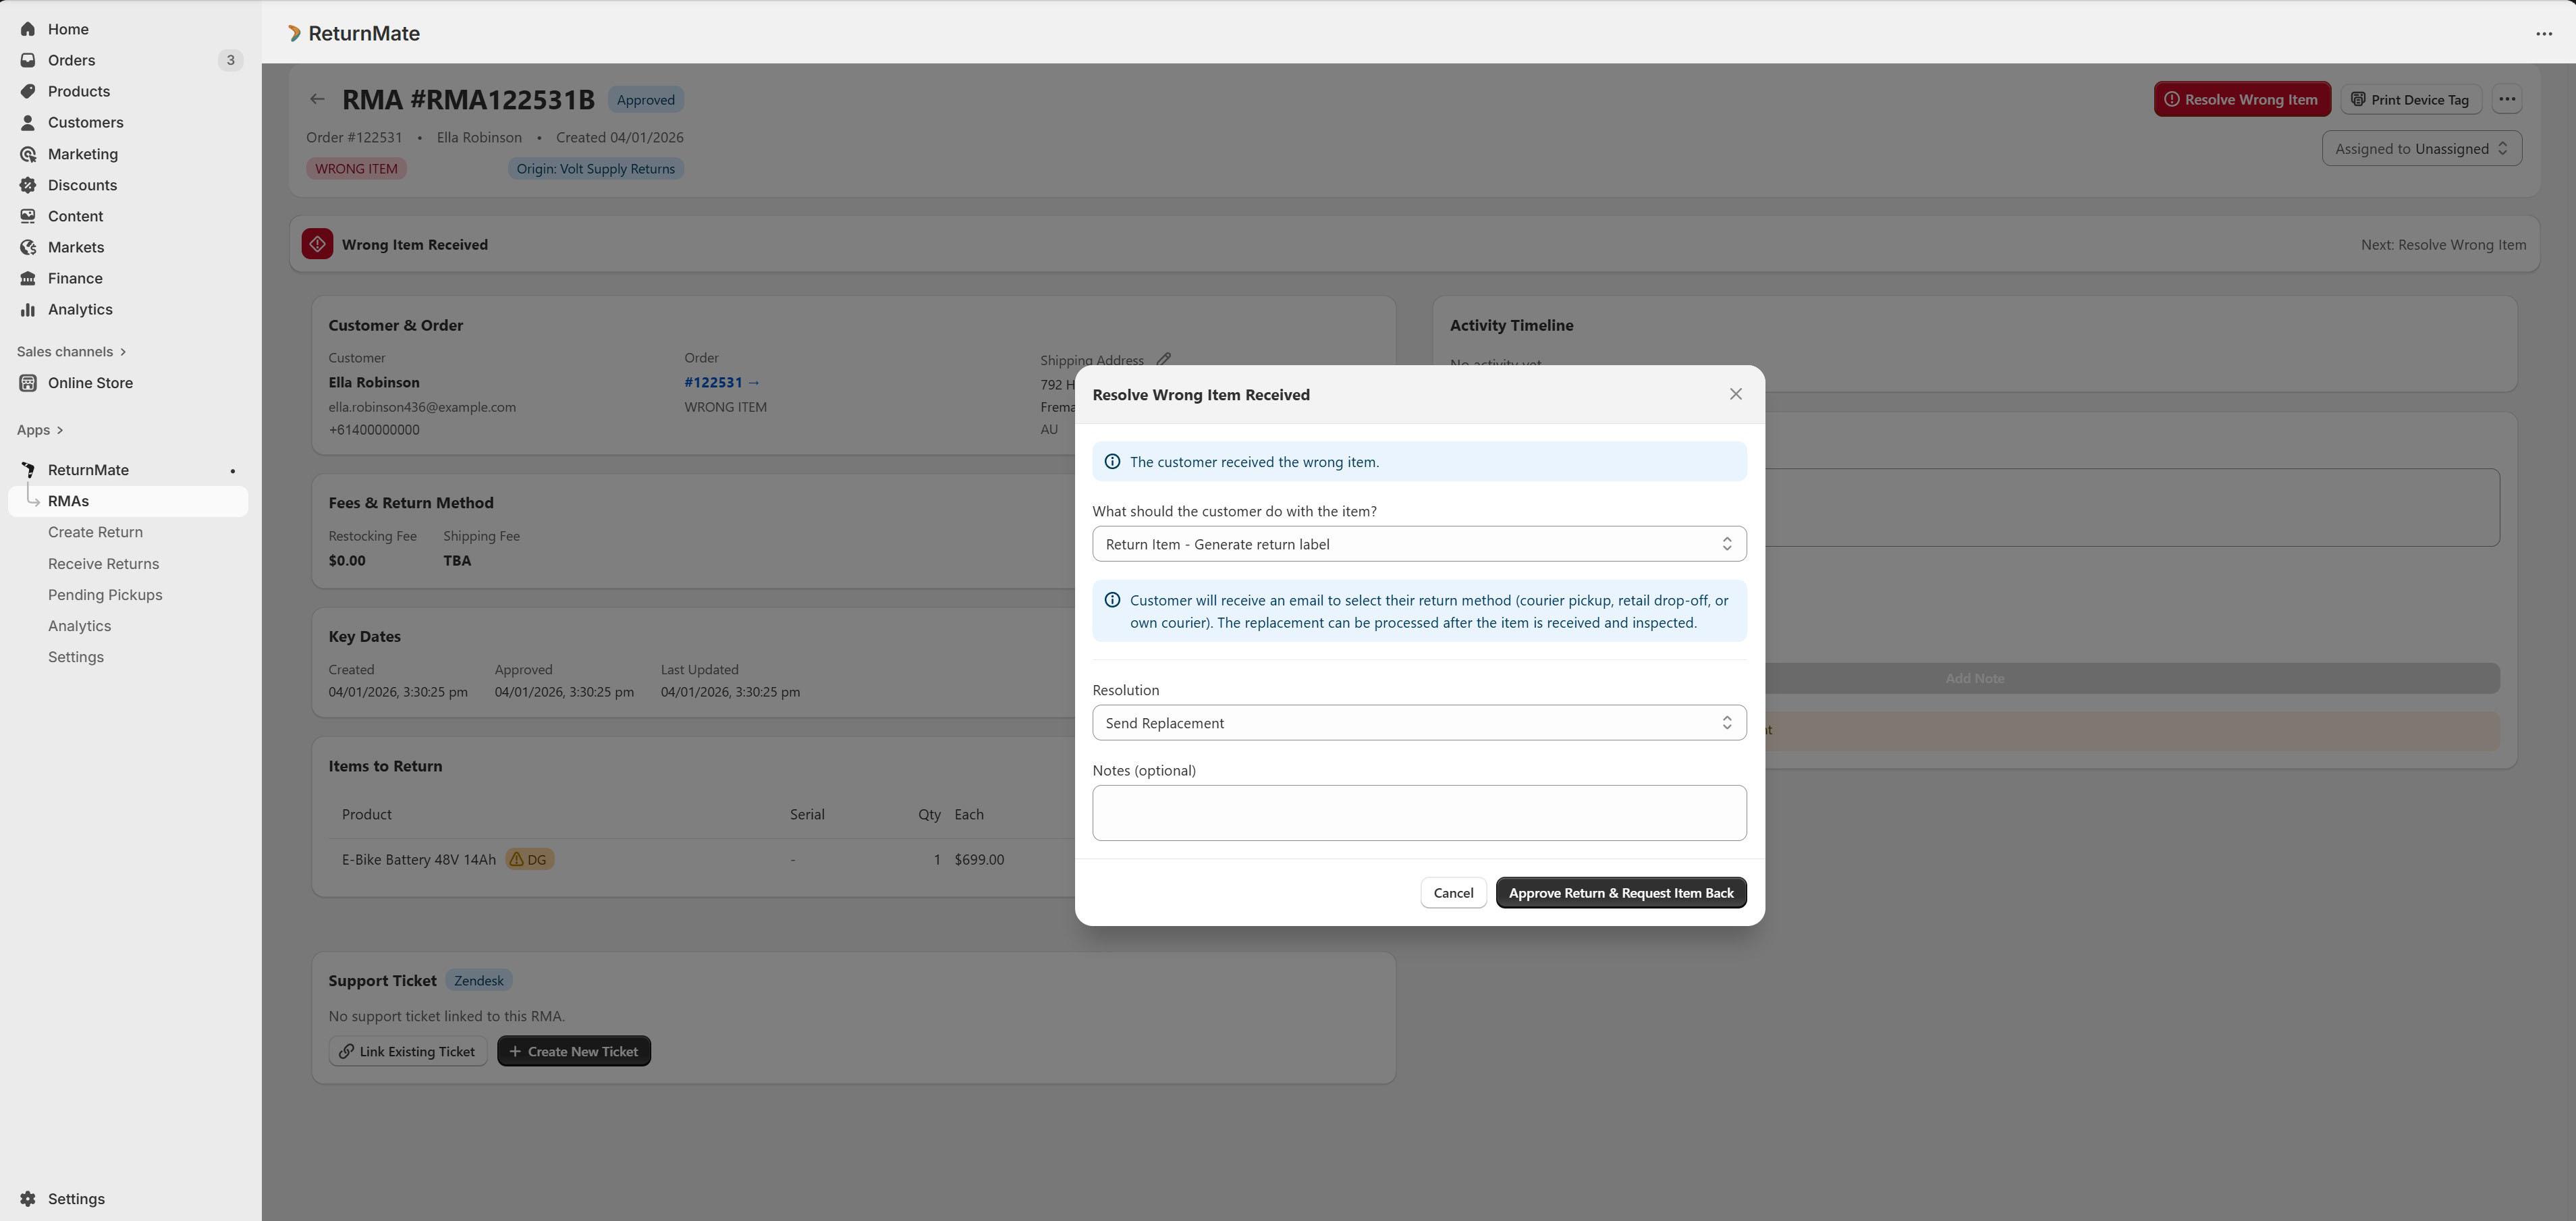Click Link Existing Ticket button
This screenshot has width=2576, height=1221.
pyautogui.click(x=408, y=1051)
